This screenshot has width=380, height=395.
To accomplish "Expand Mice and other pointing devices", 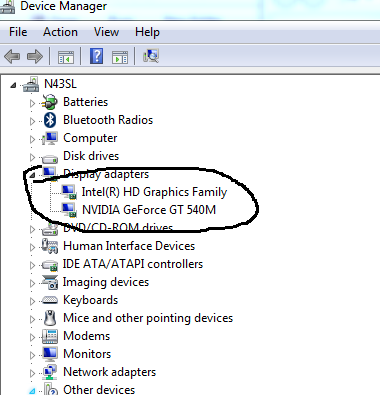I will 32,319.
